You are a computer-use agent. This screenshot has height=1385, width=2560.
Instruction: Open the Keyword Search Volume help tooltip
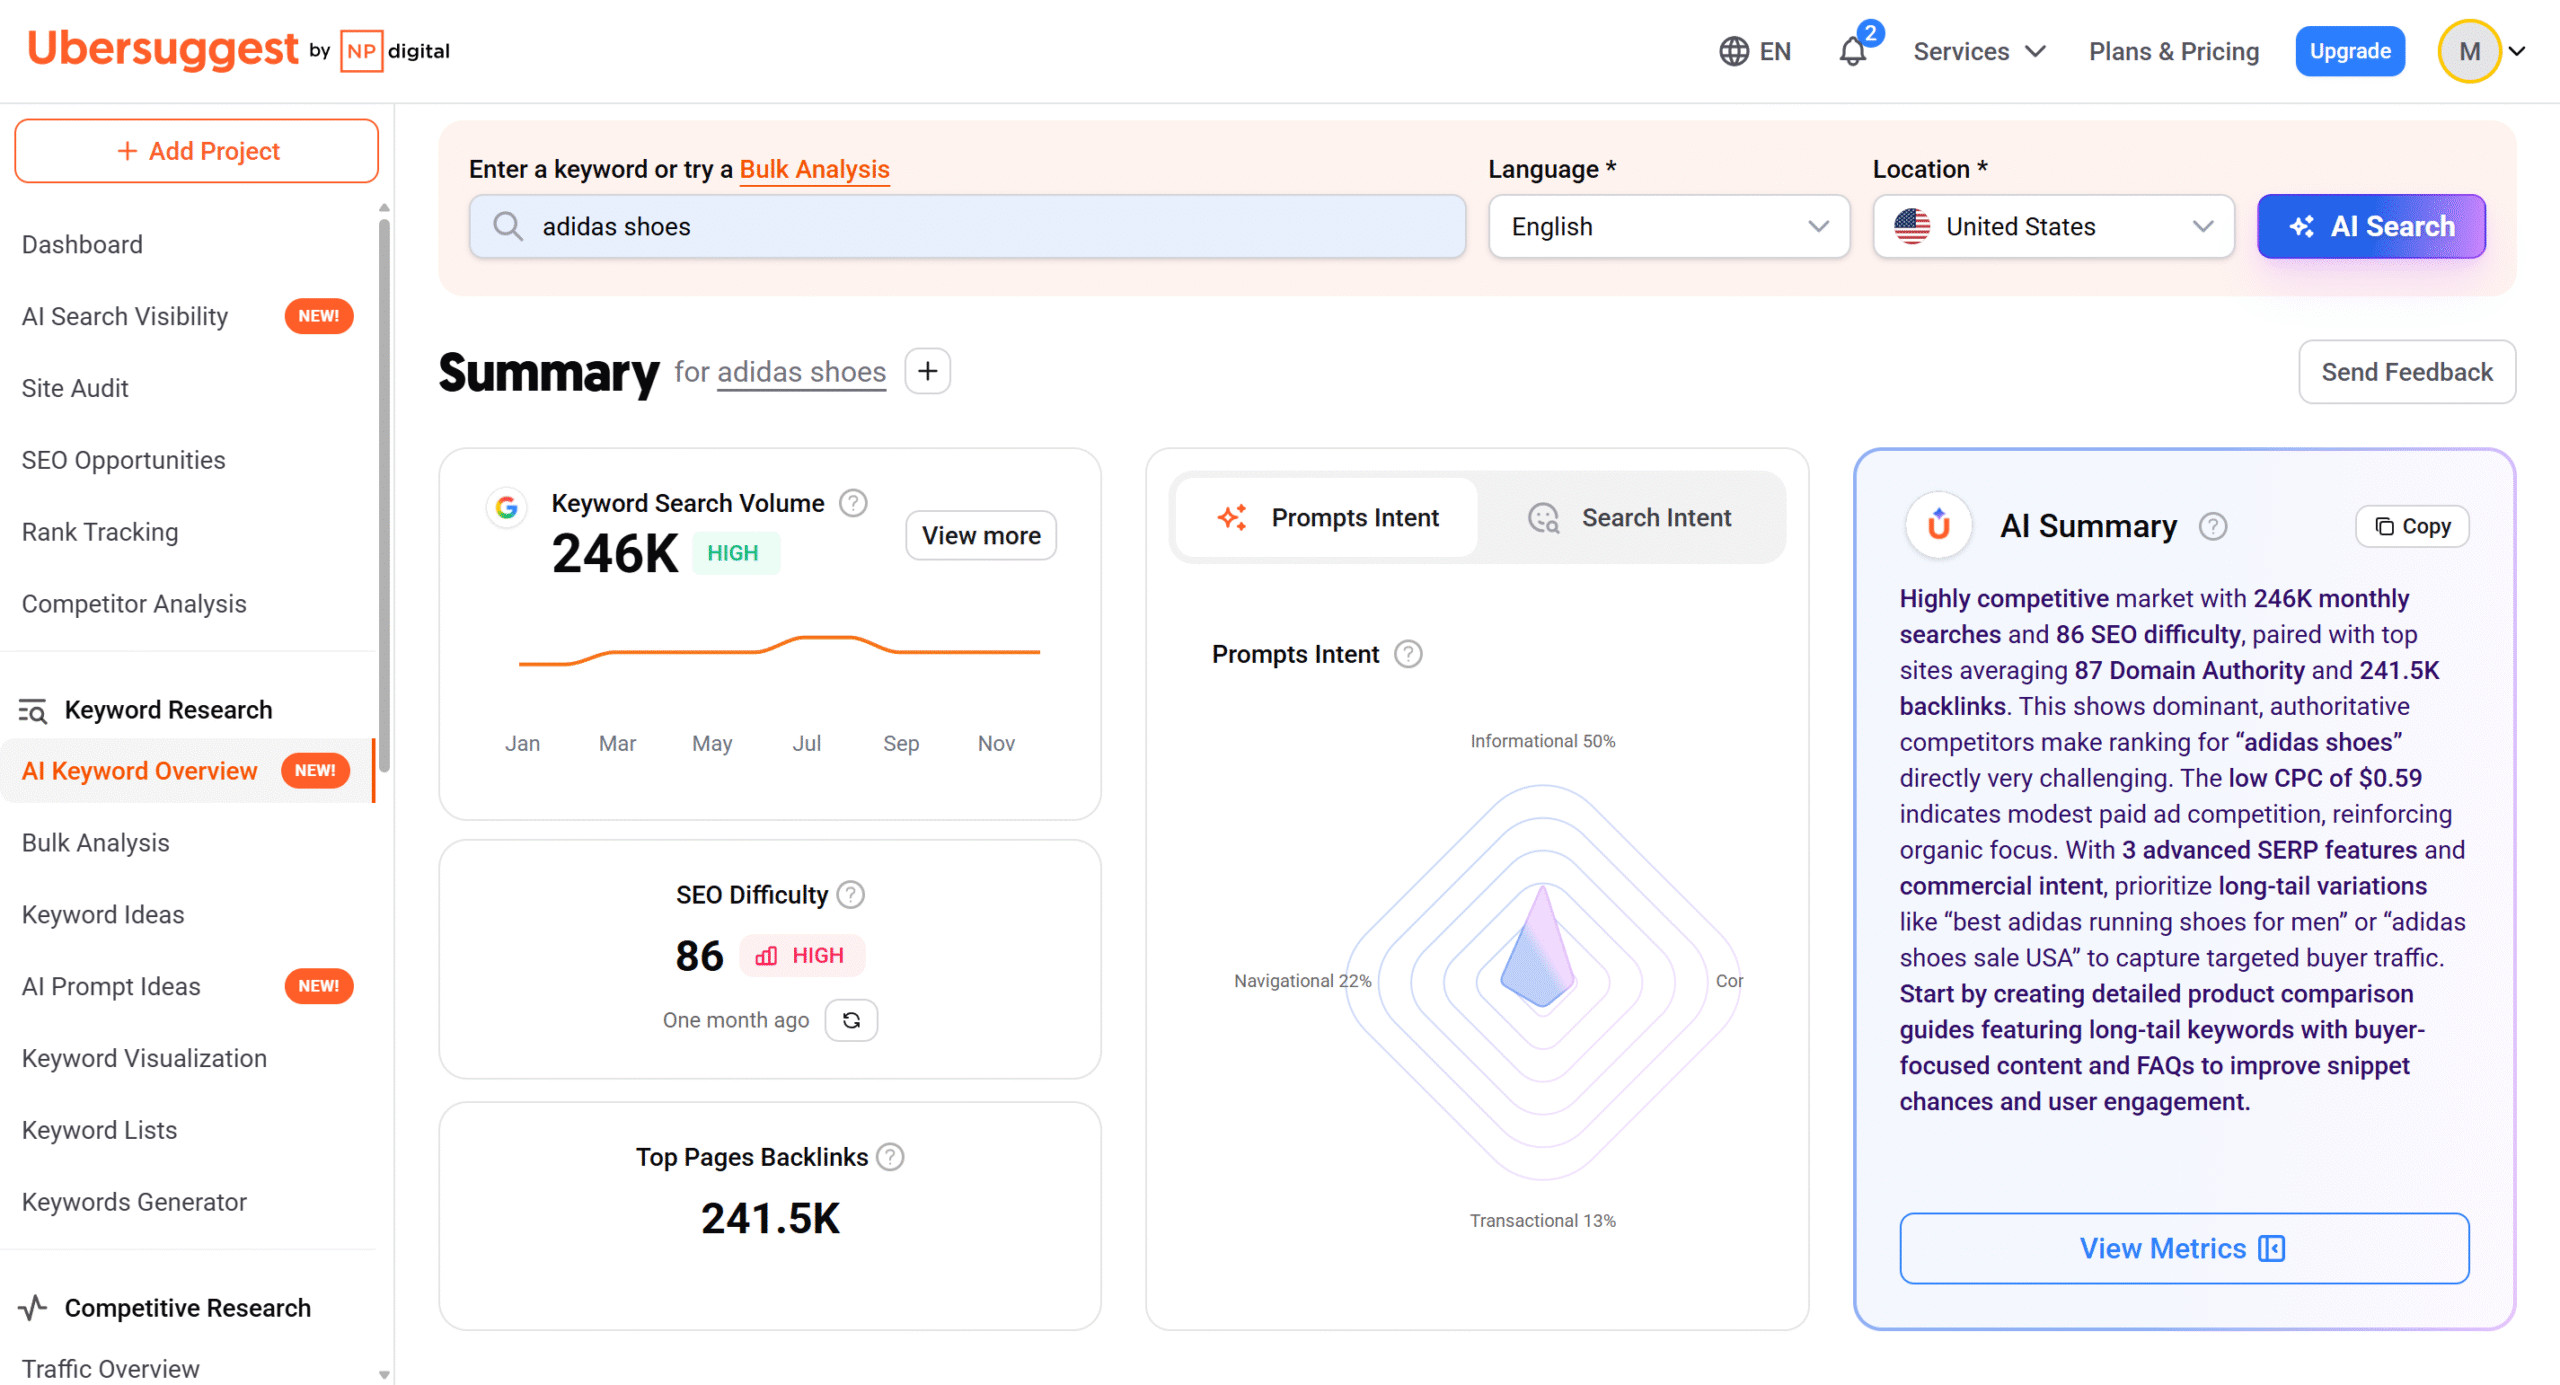853,503
